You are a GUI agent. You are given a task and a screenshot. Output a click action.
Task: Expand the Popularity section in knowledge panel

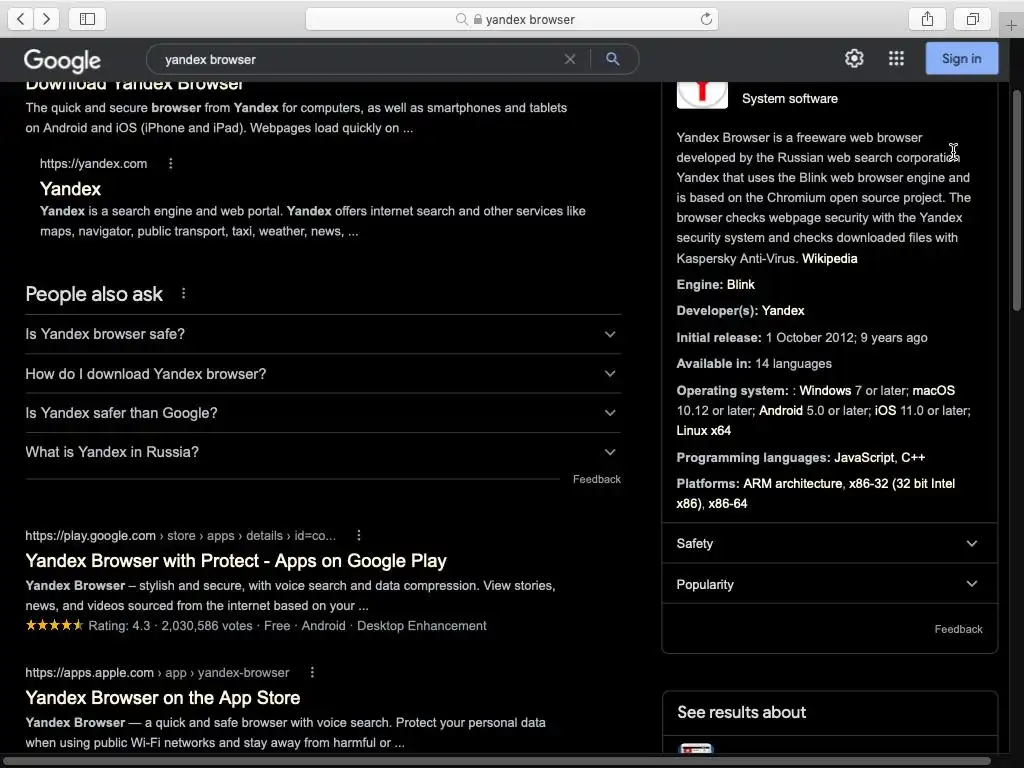pyautogui.click(x=829, y=584)
